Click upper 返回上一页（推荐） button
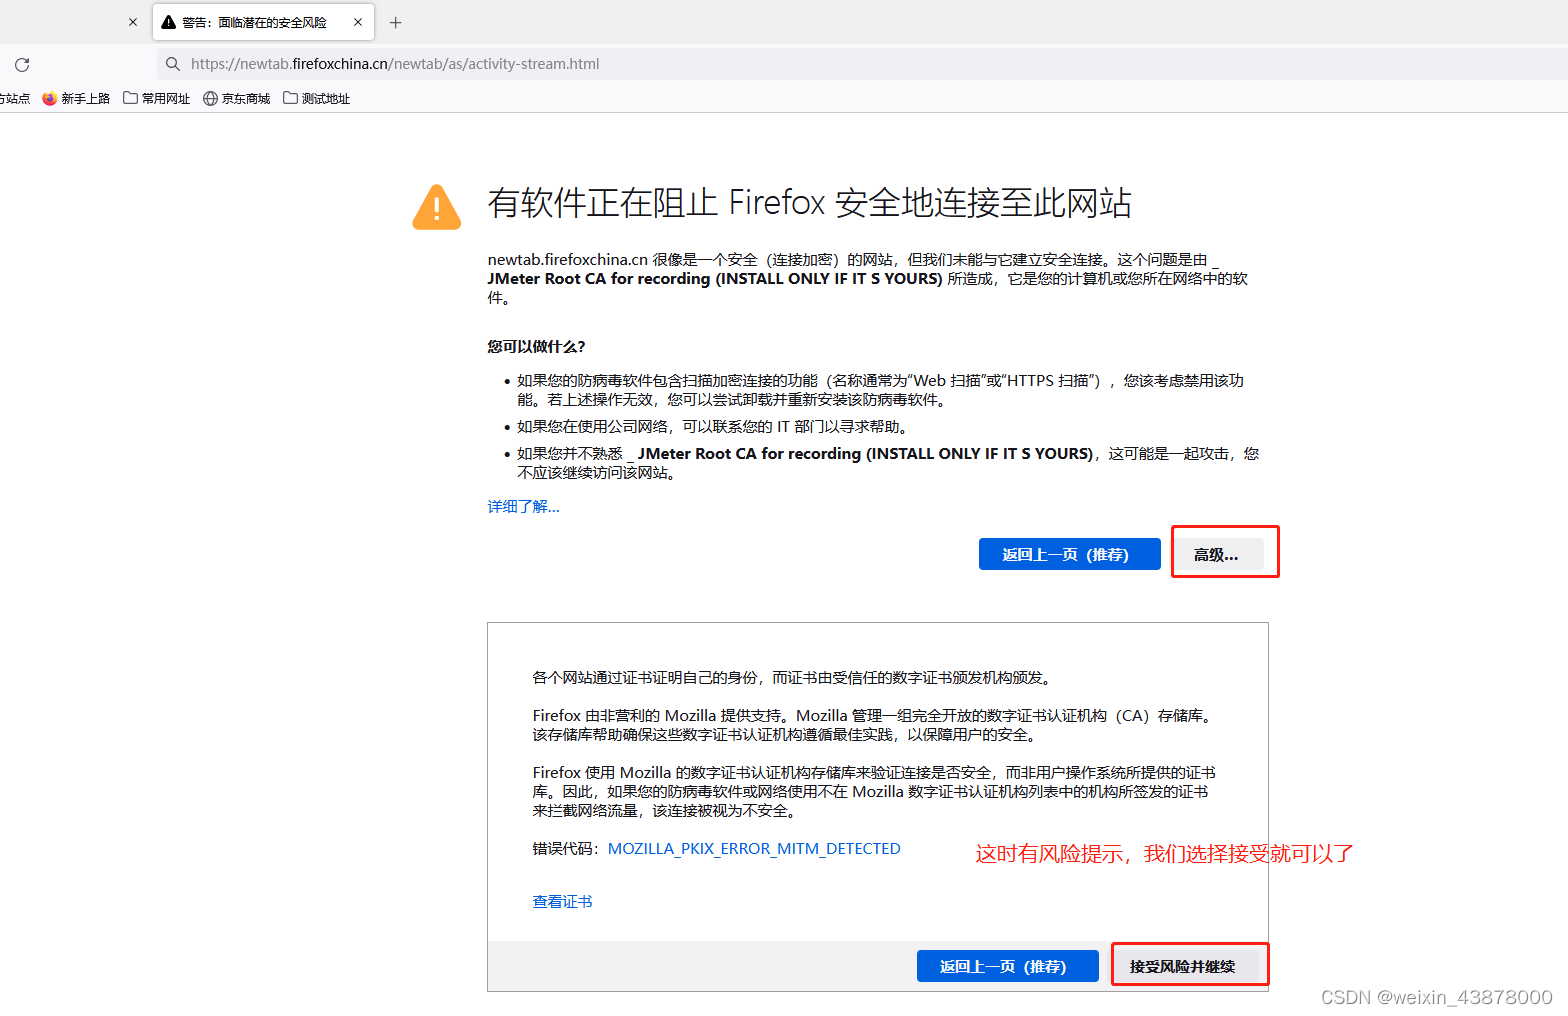 click(1070, 554)
